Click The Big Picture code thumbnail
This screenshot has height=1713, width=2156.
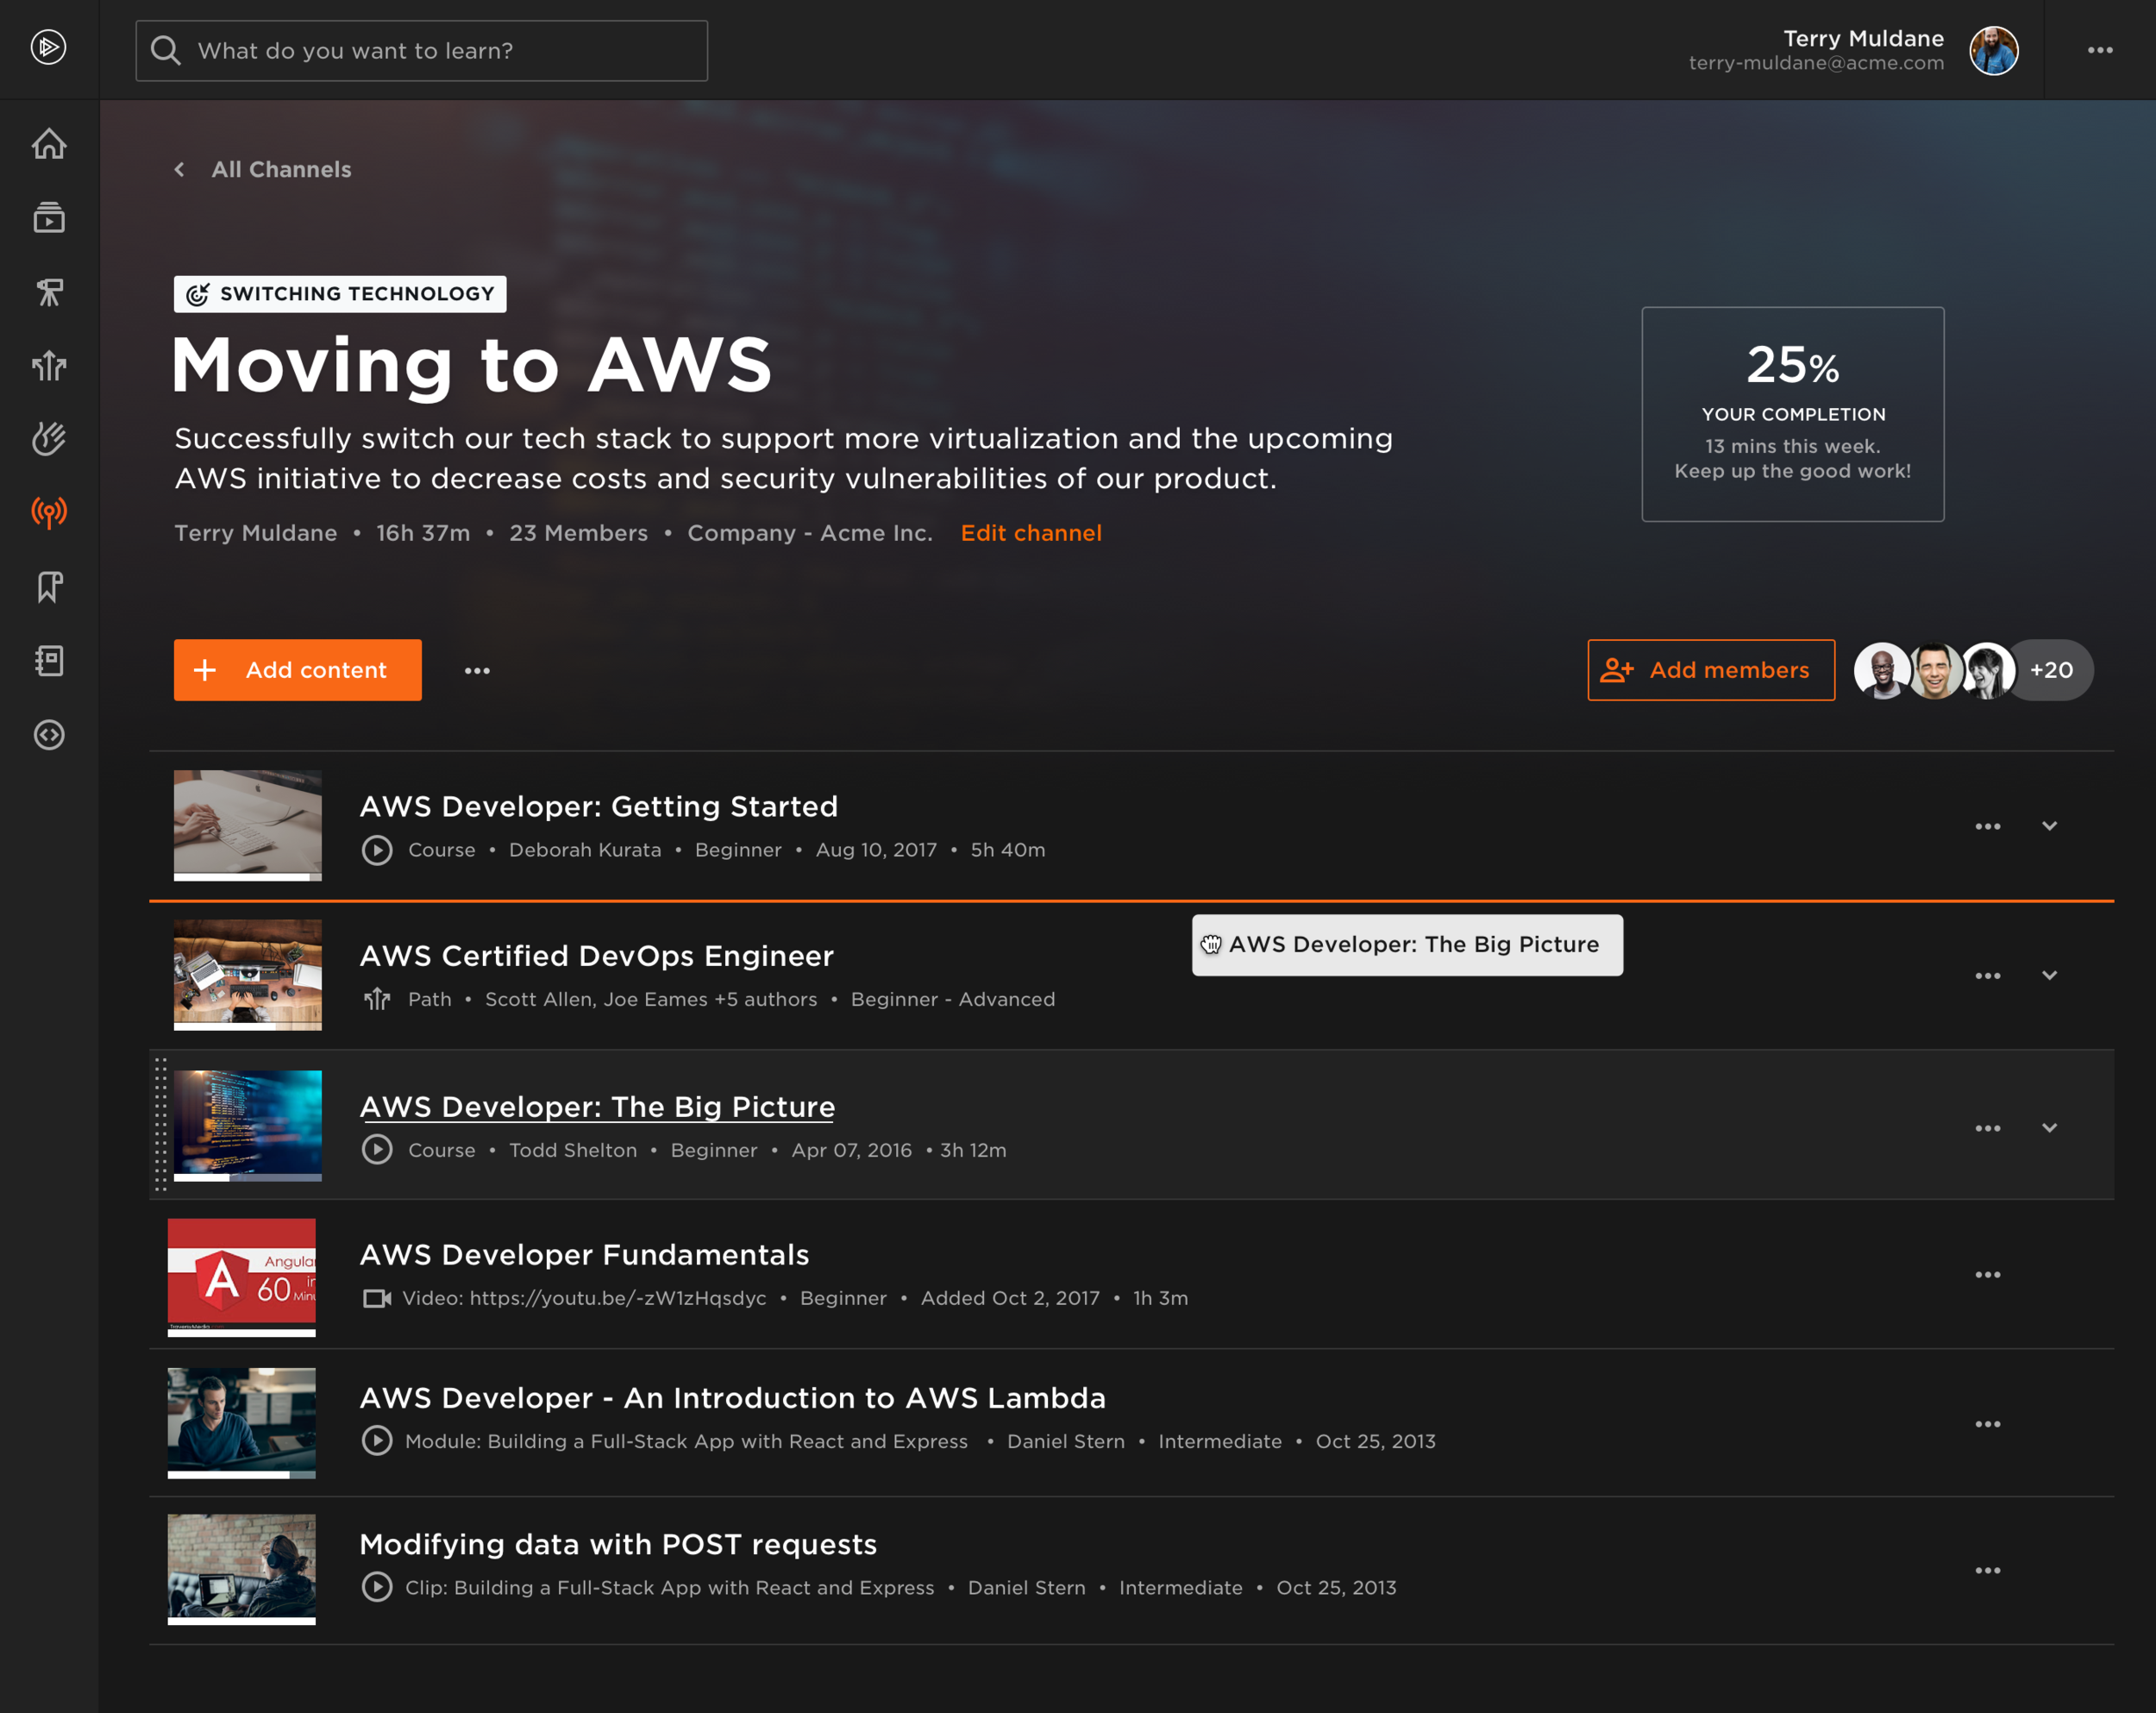click(x=248, y=1126)
